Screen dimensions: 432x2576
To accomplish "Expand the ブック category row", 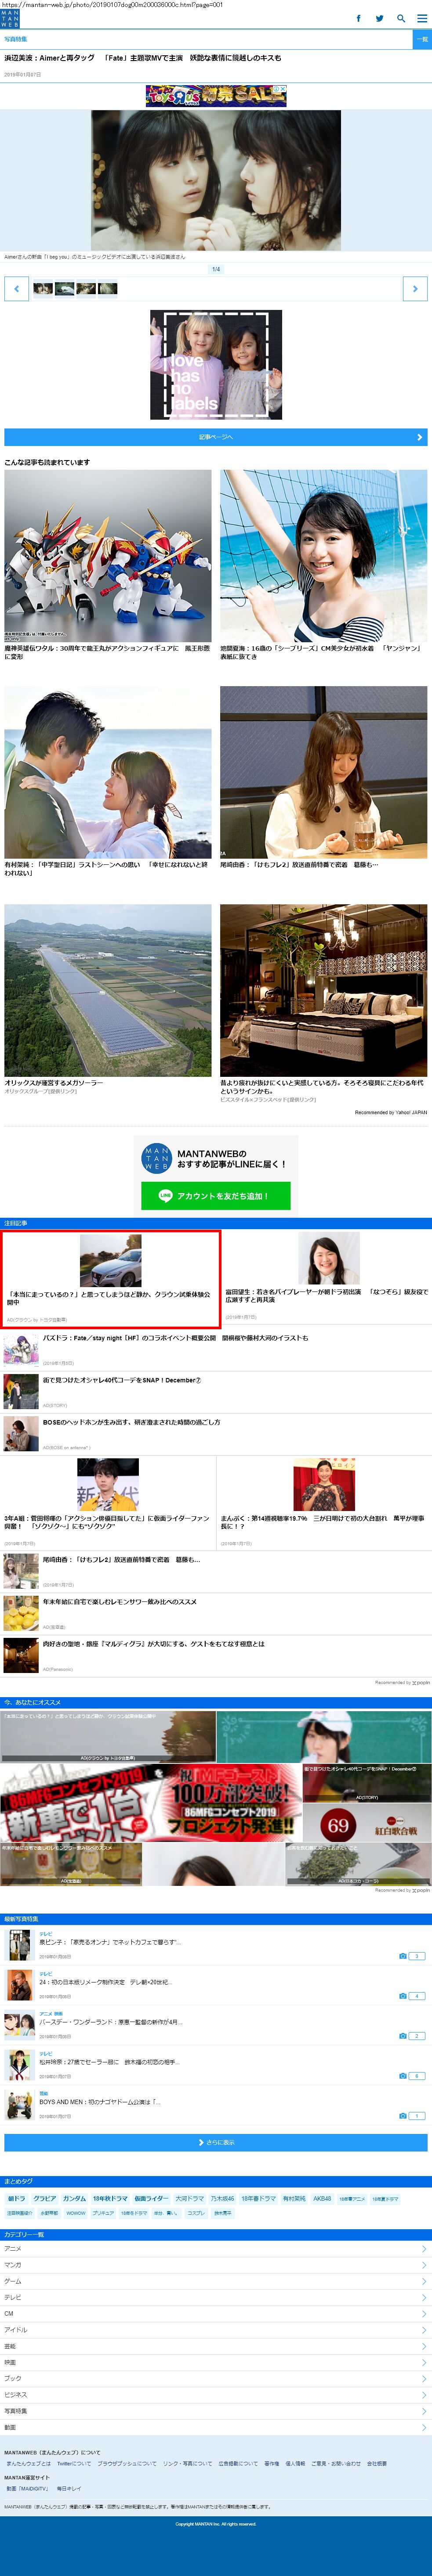I will [216, 2378].
